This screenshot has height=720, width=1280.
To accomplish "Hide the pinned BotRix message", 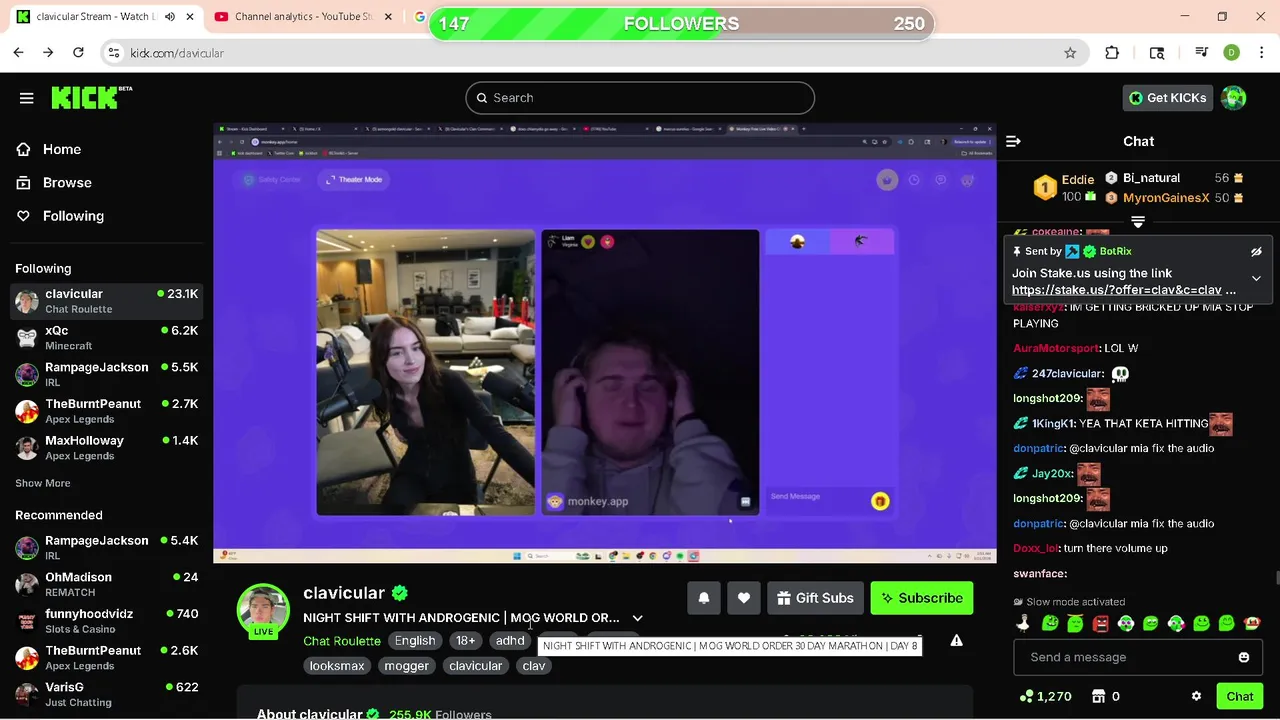I will pyautogui.click(x=1256, y=252).
